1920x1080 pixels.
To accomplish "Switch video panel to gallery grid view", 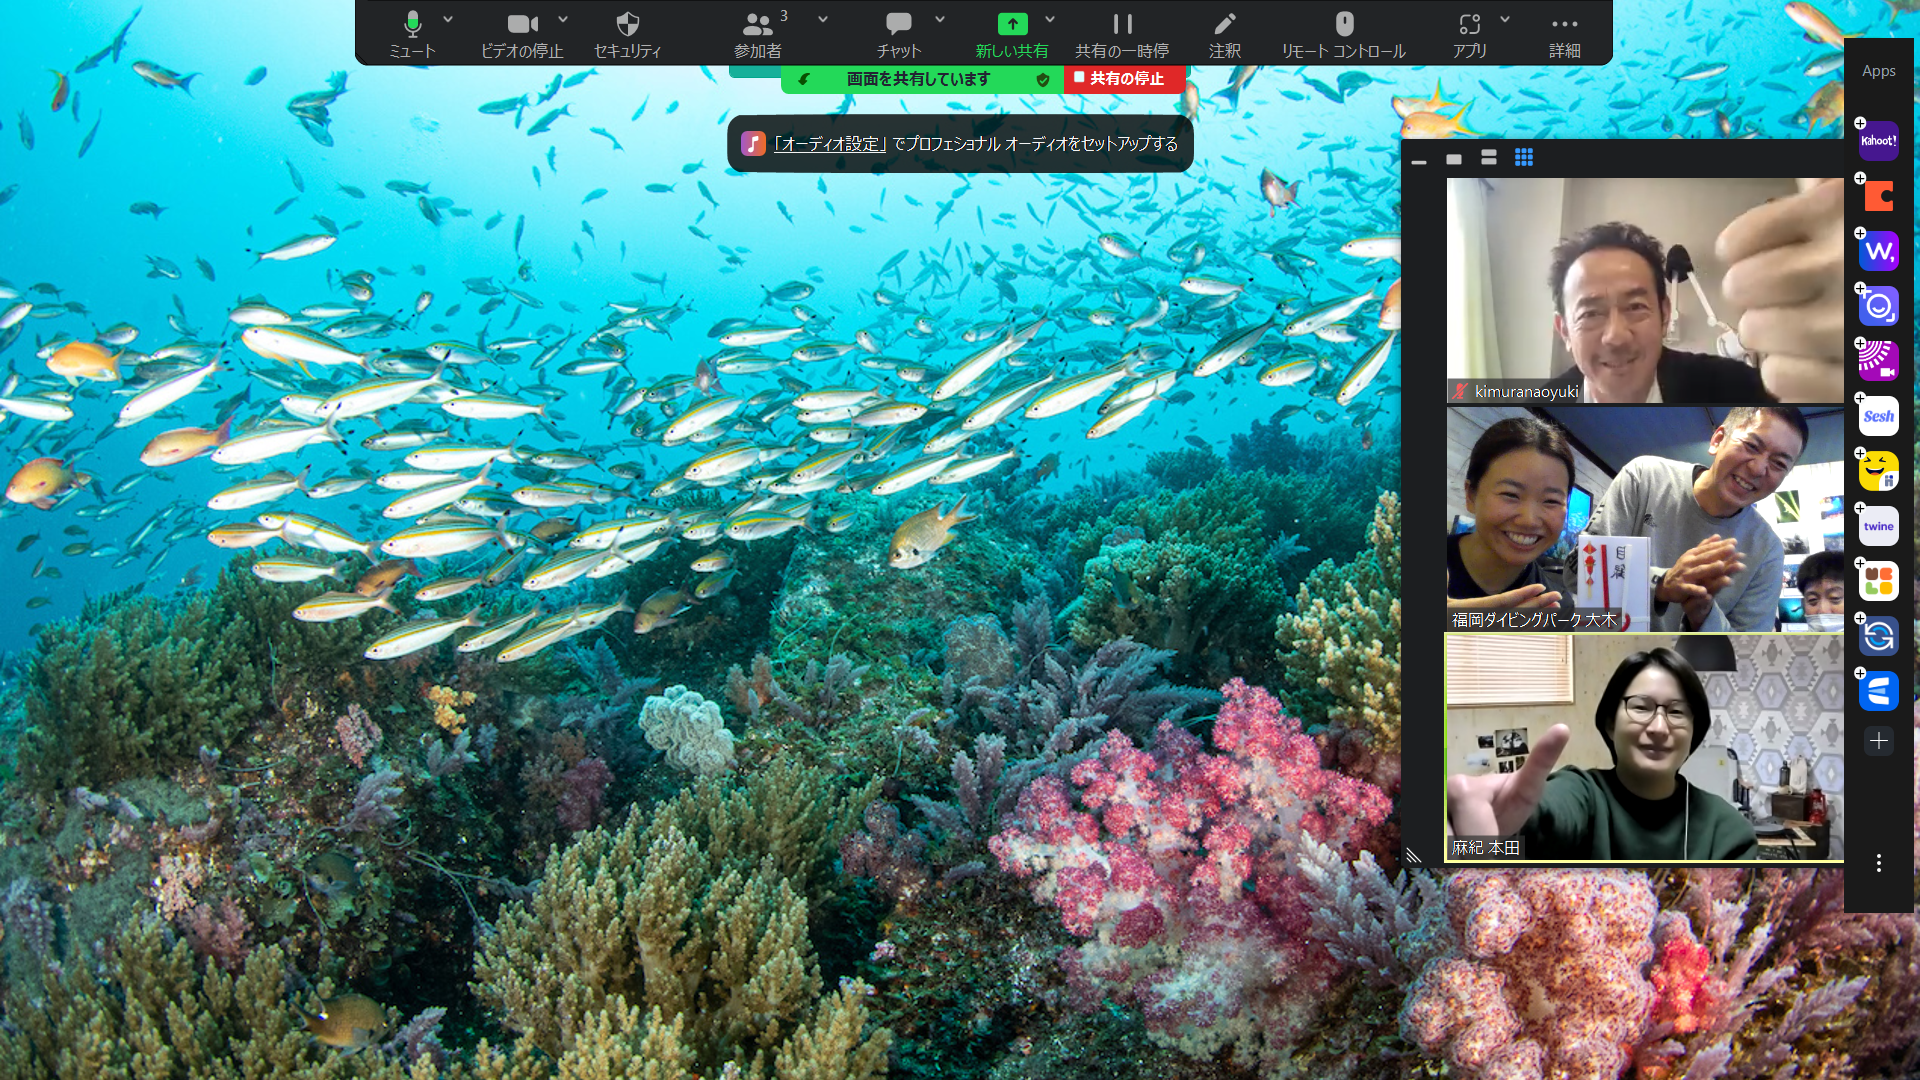I will (1524, 157).
